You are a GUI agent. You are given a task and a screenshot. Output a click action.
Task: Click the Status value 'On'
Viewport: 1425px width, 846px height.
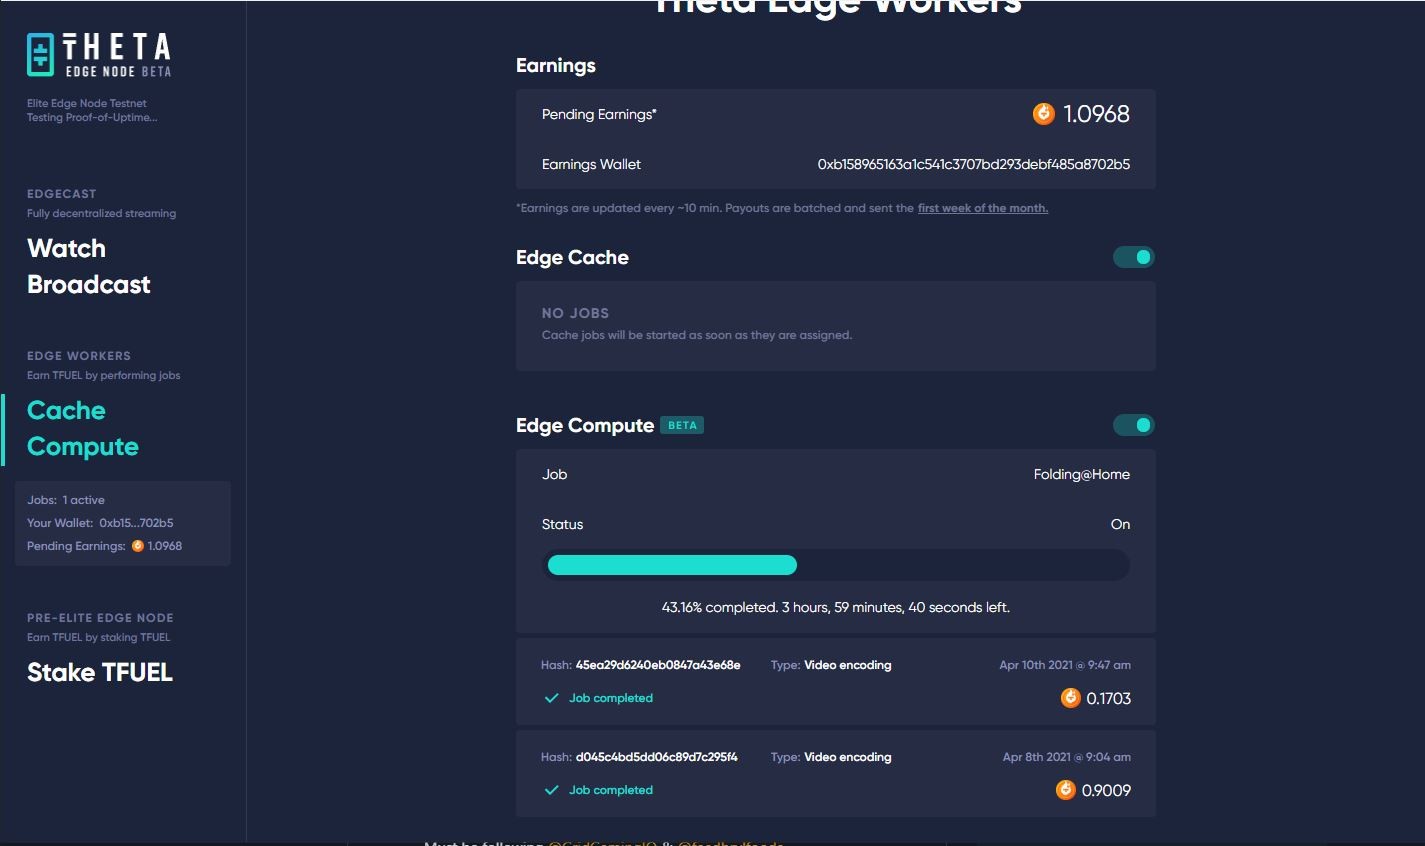tap(1121, 524)
